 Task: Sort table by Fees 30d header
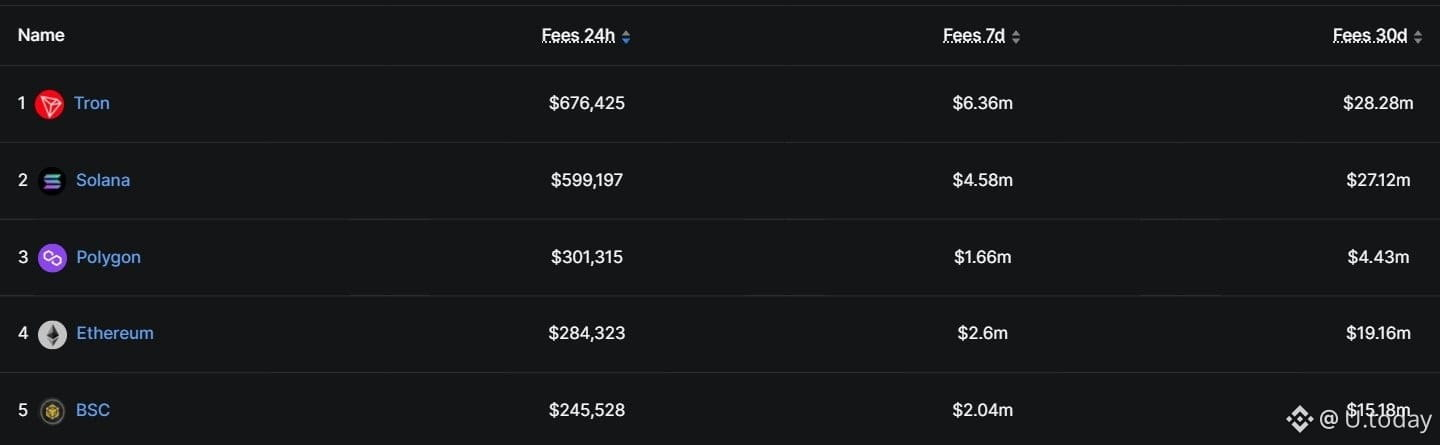point(1369,36)
